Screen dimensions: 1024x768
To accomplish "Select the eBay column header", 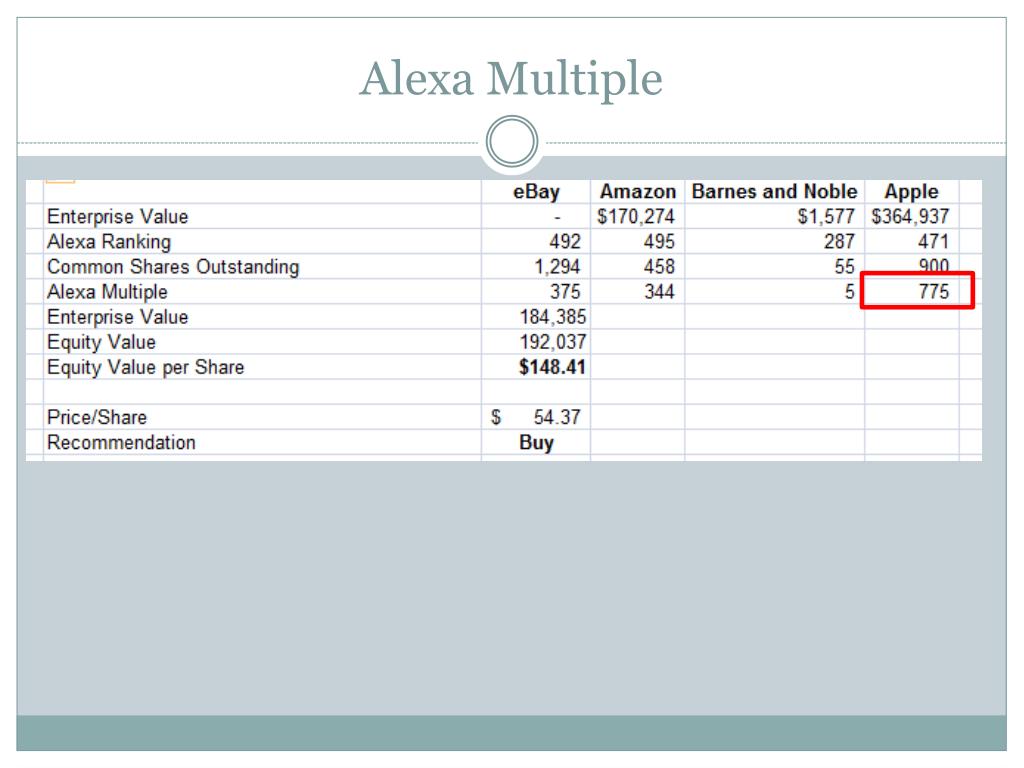I will [536, 192].
